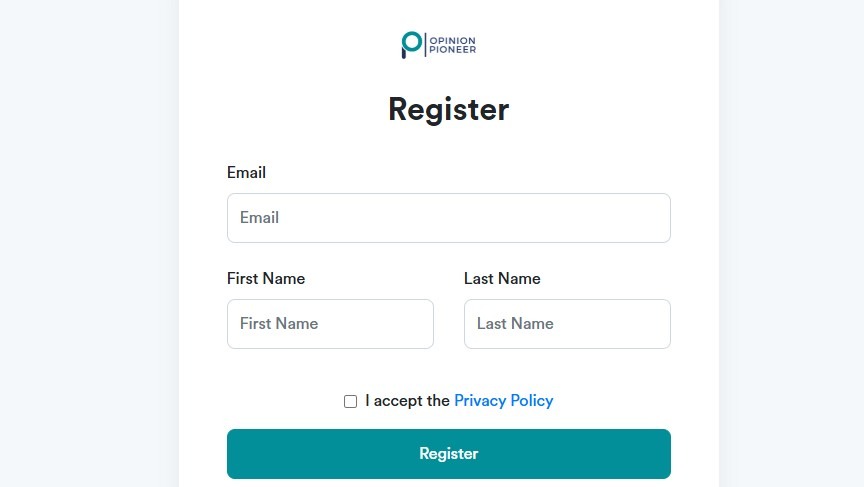Viewport: 864px width, 487px height.
Task: Select the Last Name text box
Action: 567,324
